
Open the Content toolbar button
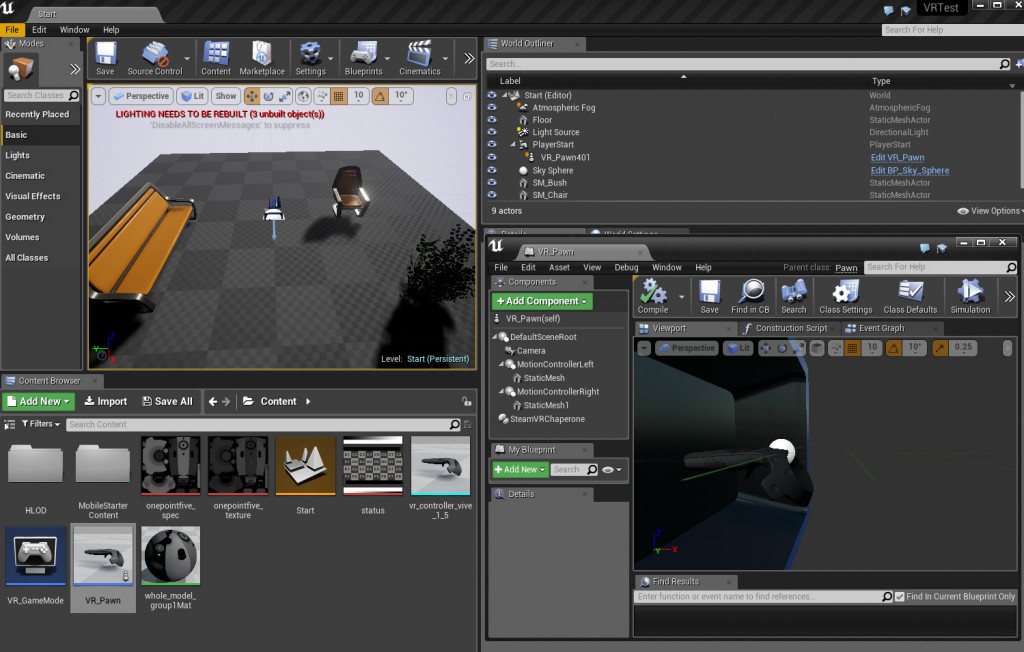point(216,58)
